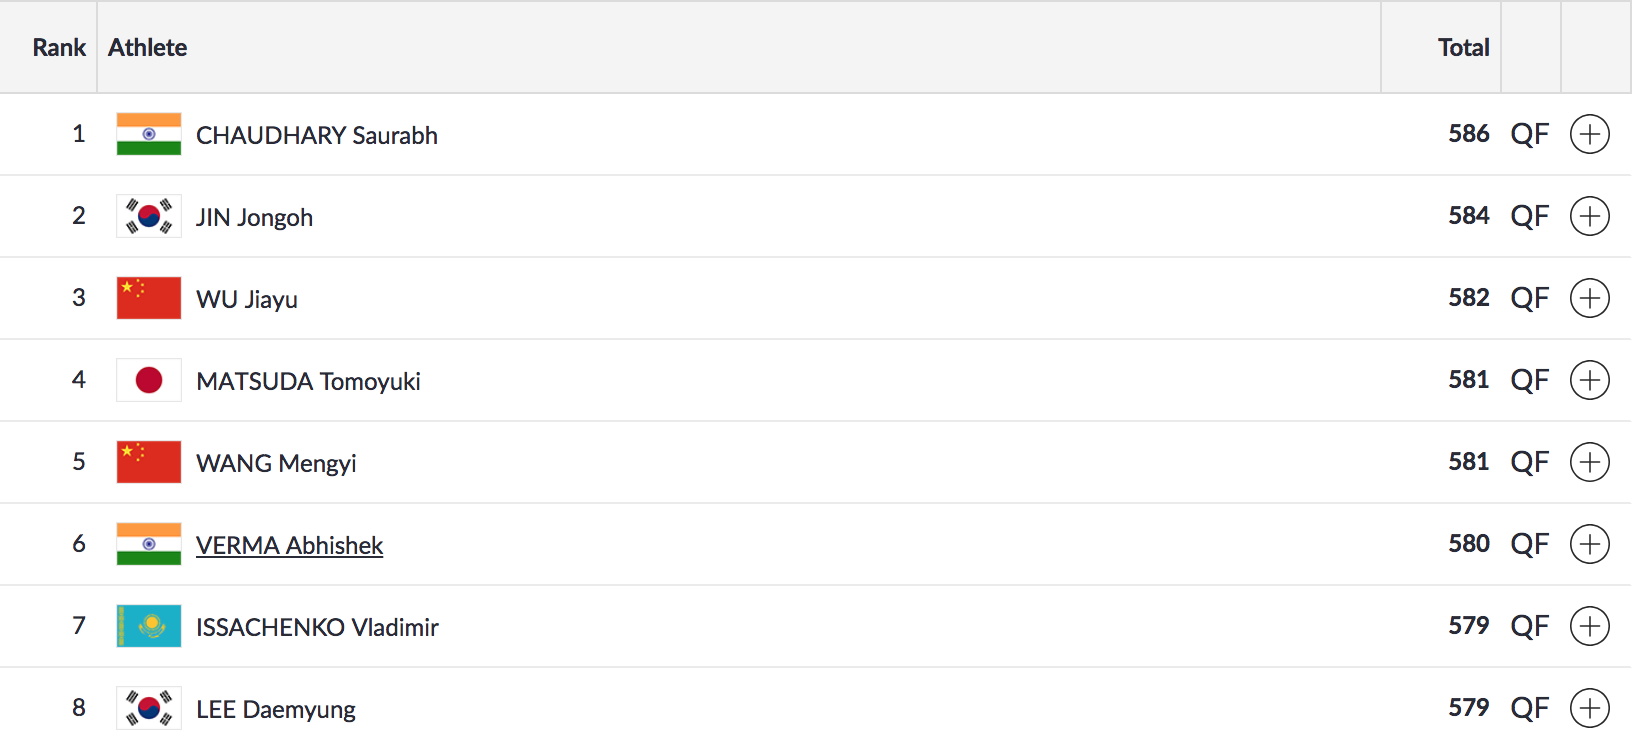The image size is (1632, 748).
Task: Click the Total column header
Action: 1463,47
